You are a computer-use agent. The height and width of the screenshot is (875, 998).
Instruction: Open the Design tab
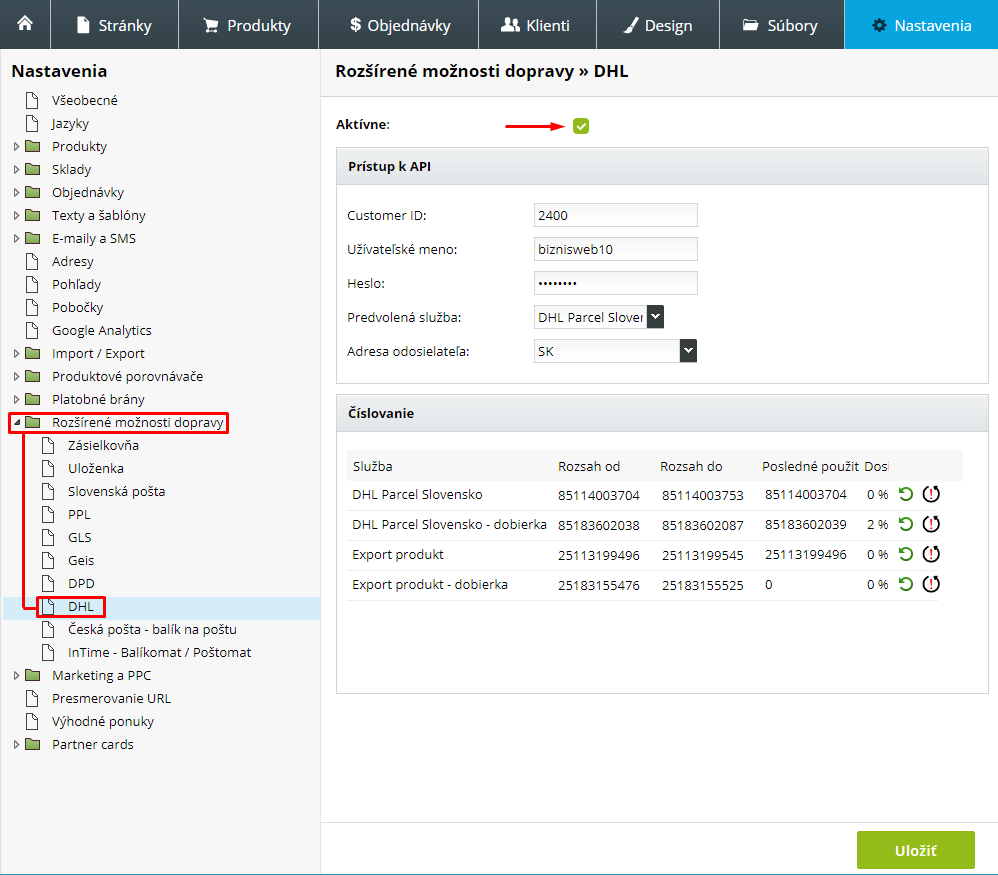tap(657, 25)
